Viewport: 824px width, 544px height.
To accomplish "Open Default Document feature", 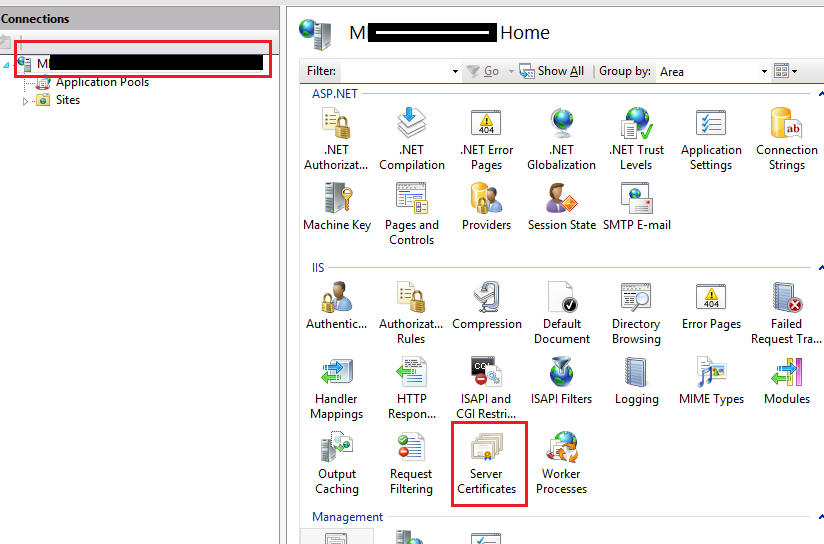I will point(562,313).
